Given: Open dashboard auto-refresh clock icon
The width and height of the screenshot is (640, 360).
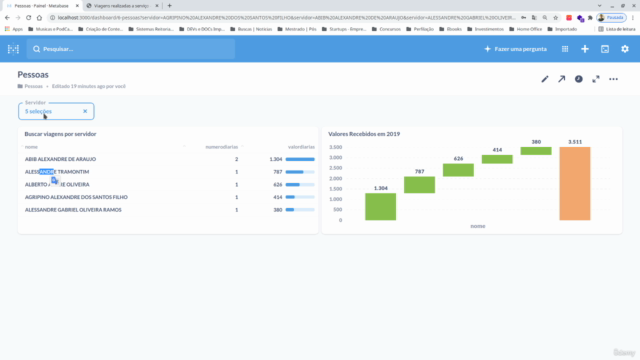Looking at the screenshot, I should 579,79.
